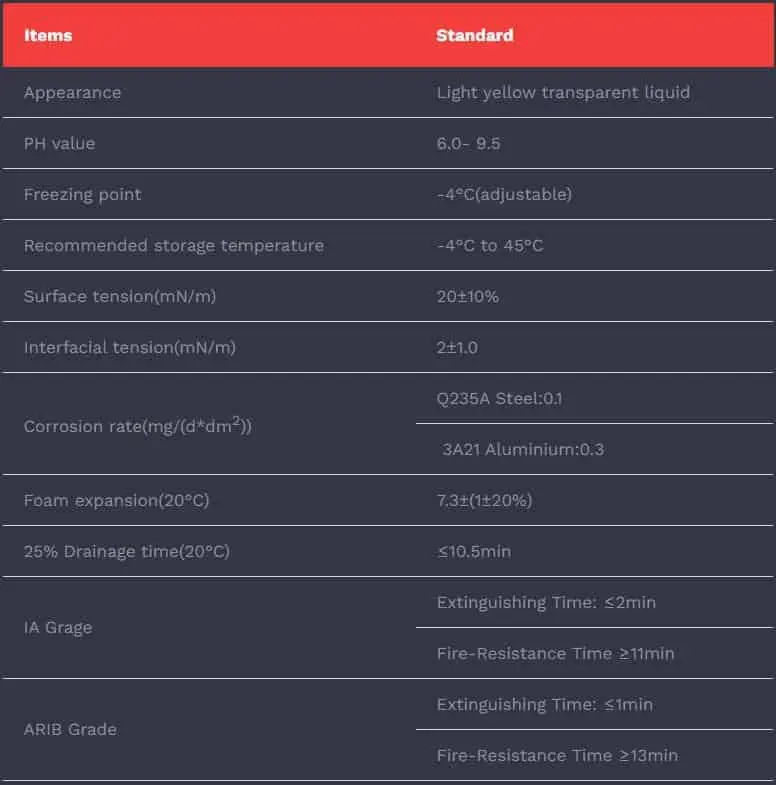Click the Items column header
The height and width of the screenshot is (785, 776).
point(48,35)
